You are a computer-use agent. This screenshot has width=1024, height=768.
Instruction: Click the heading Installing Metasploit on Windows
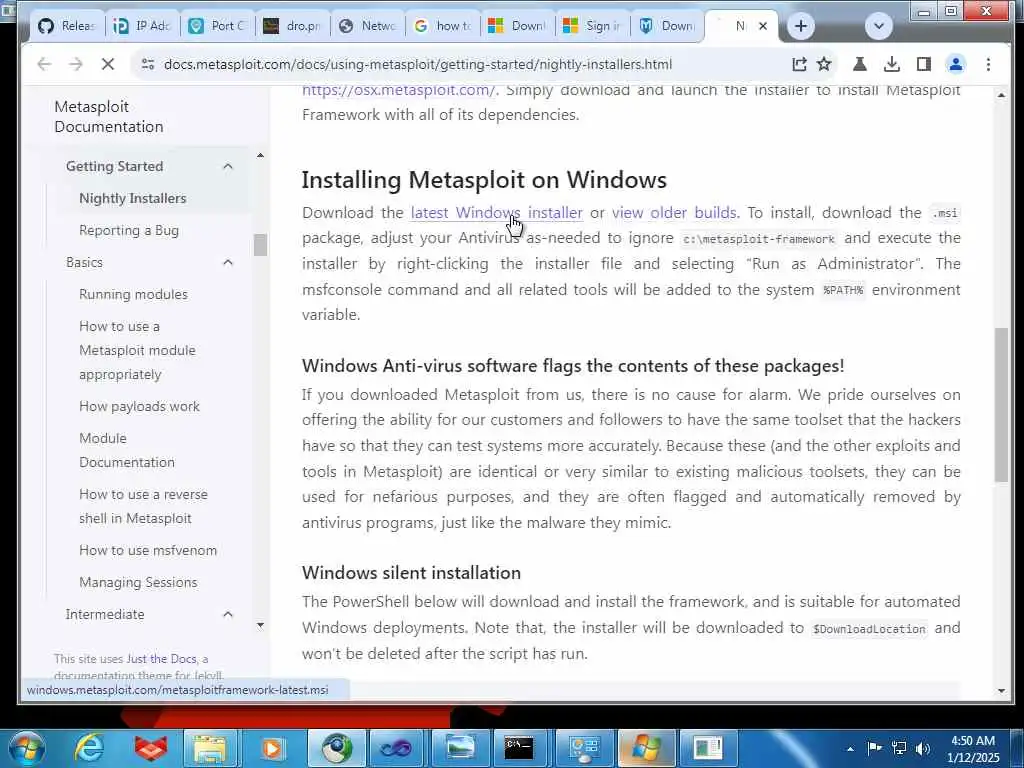[x=484, y=180]
